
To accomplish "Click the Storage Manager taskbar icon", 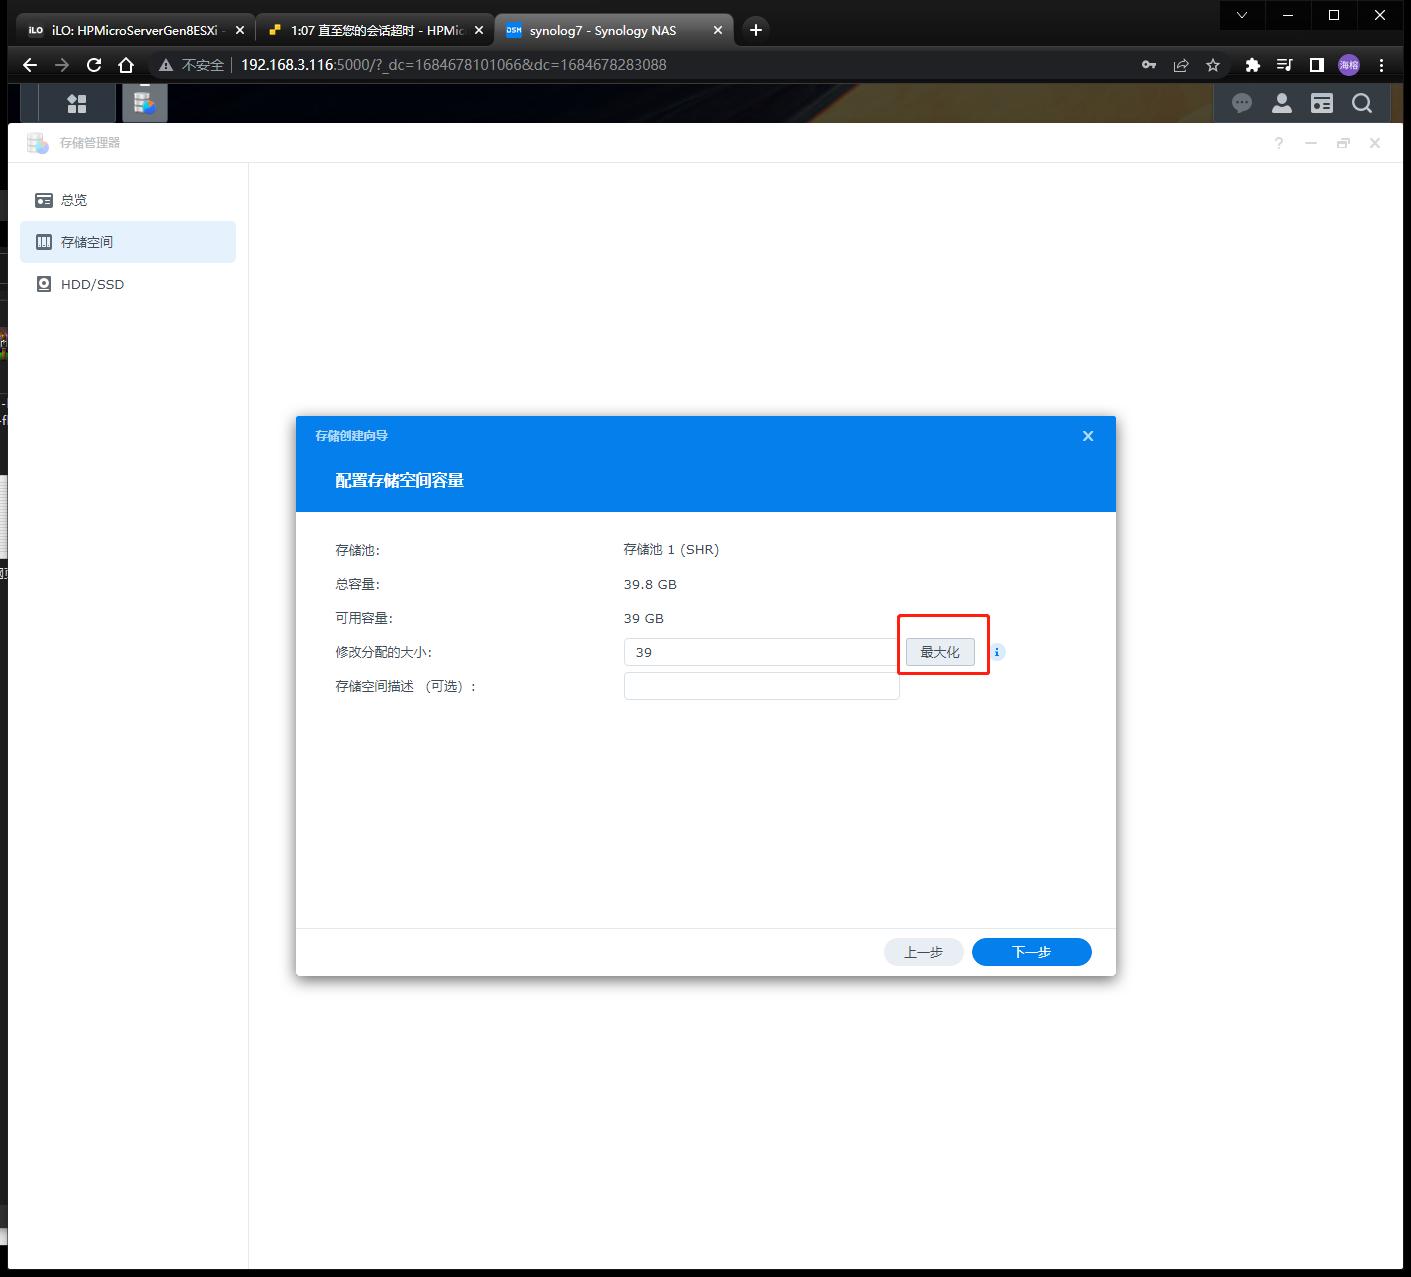I will [x=145, y=103].
